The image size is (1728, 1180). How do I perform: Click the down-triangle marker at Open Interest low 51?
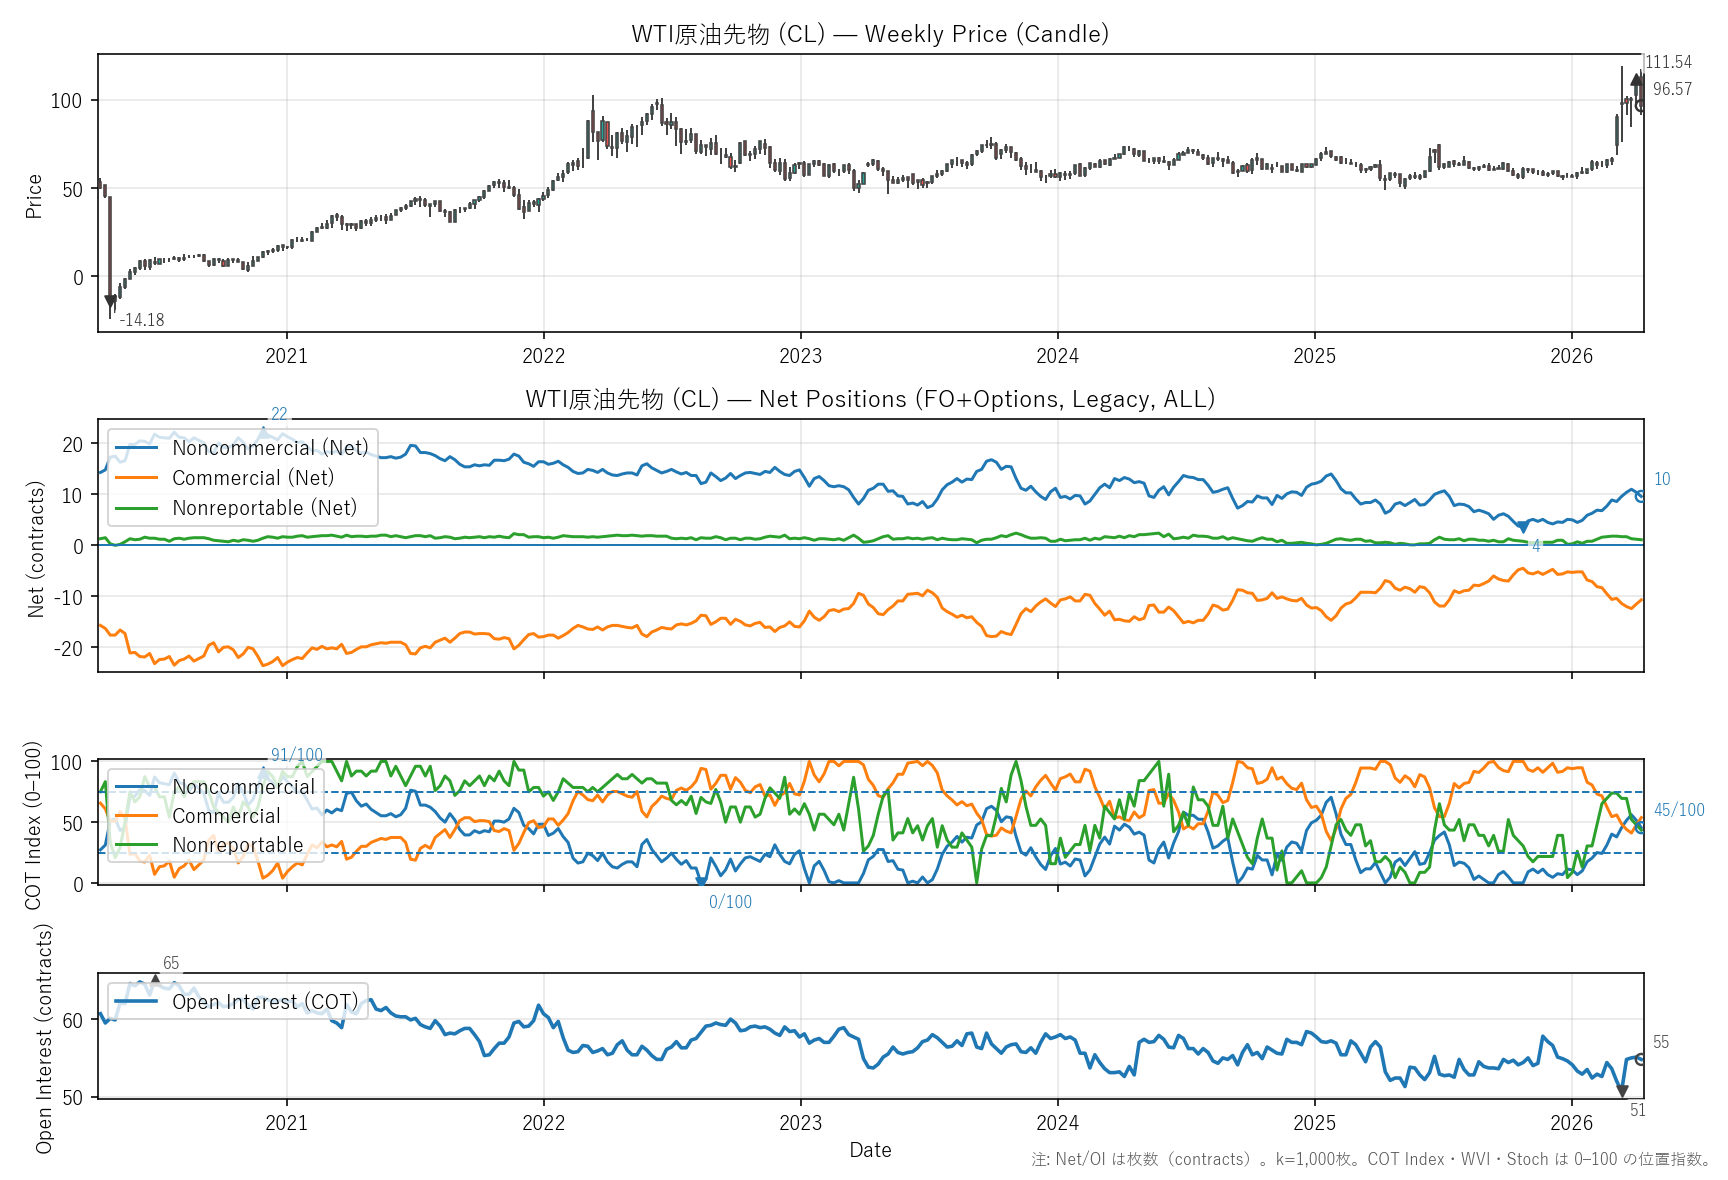tap(1622, 1092)
